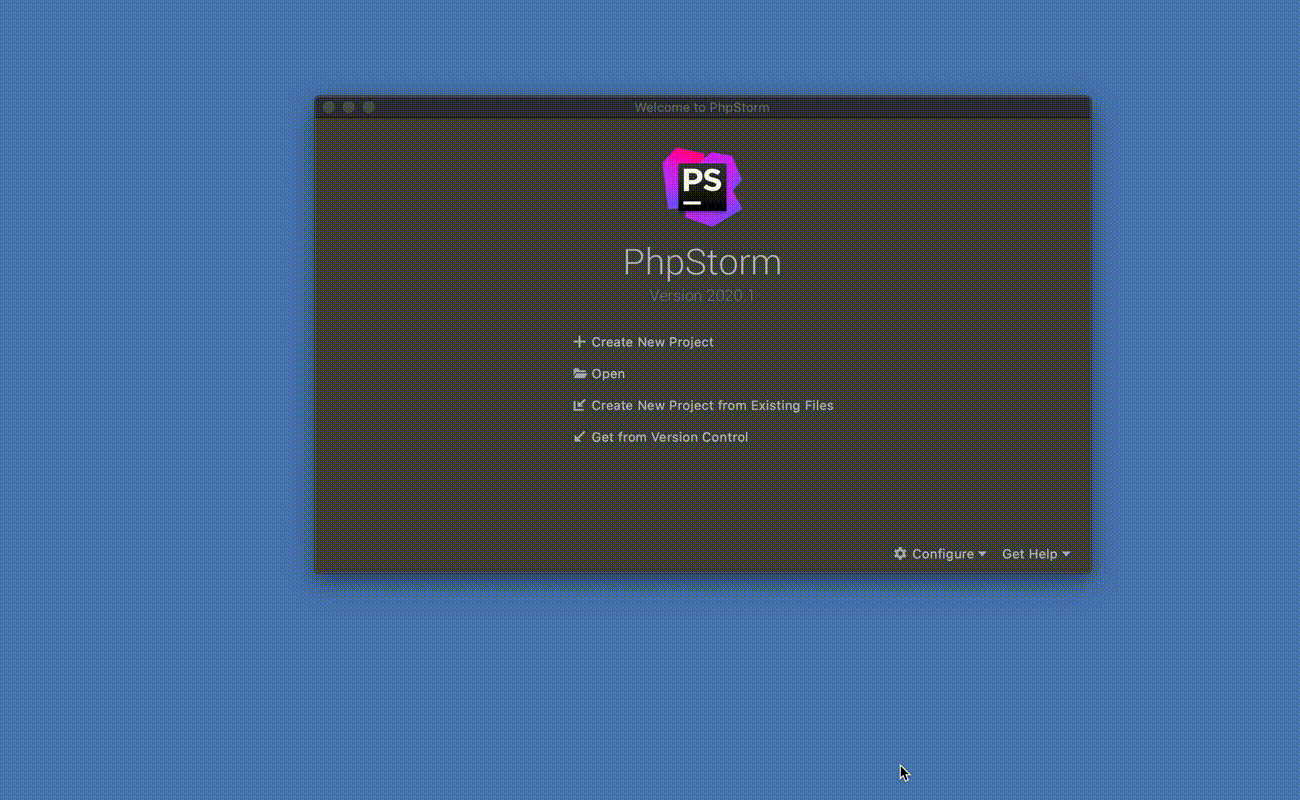Click the large PhpStorm title text

702,262
